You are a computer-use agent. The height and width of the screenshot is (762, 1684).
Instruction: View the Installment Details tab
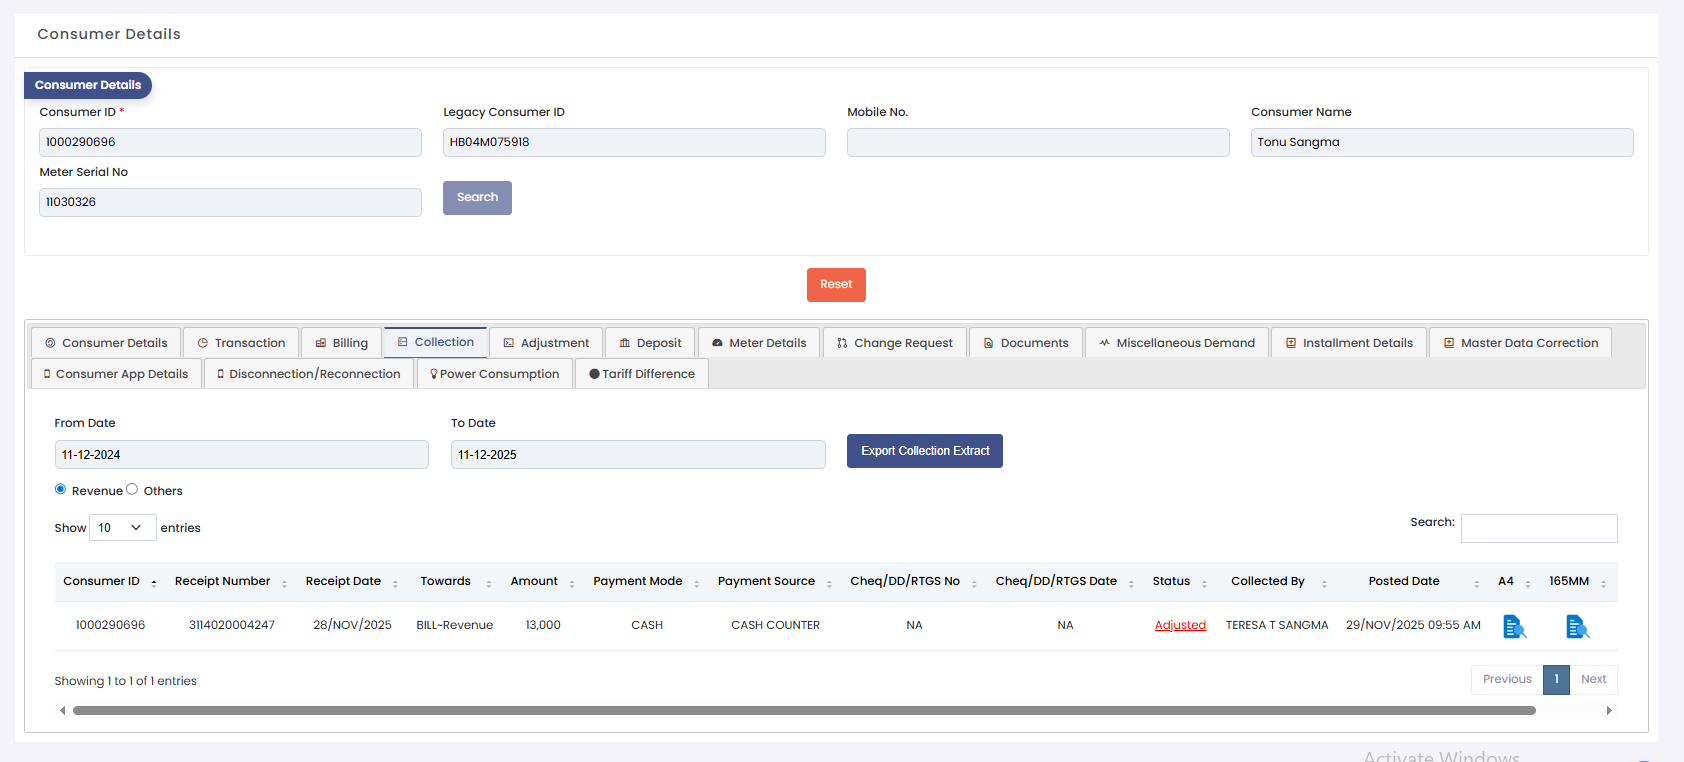click(1349, 343)
